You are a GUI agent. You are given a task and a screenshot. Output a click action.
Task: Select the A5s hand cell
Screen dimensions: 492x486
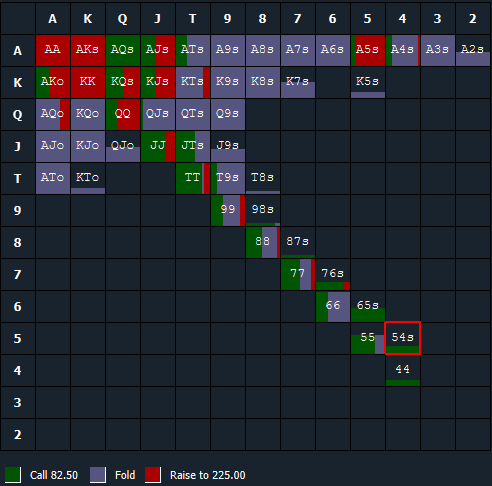(368, 50)
